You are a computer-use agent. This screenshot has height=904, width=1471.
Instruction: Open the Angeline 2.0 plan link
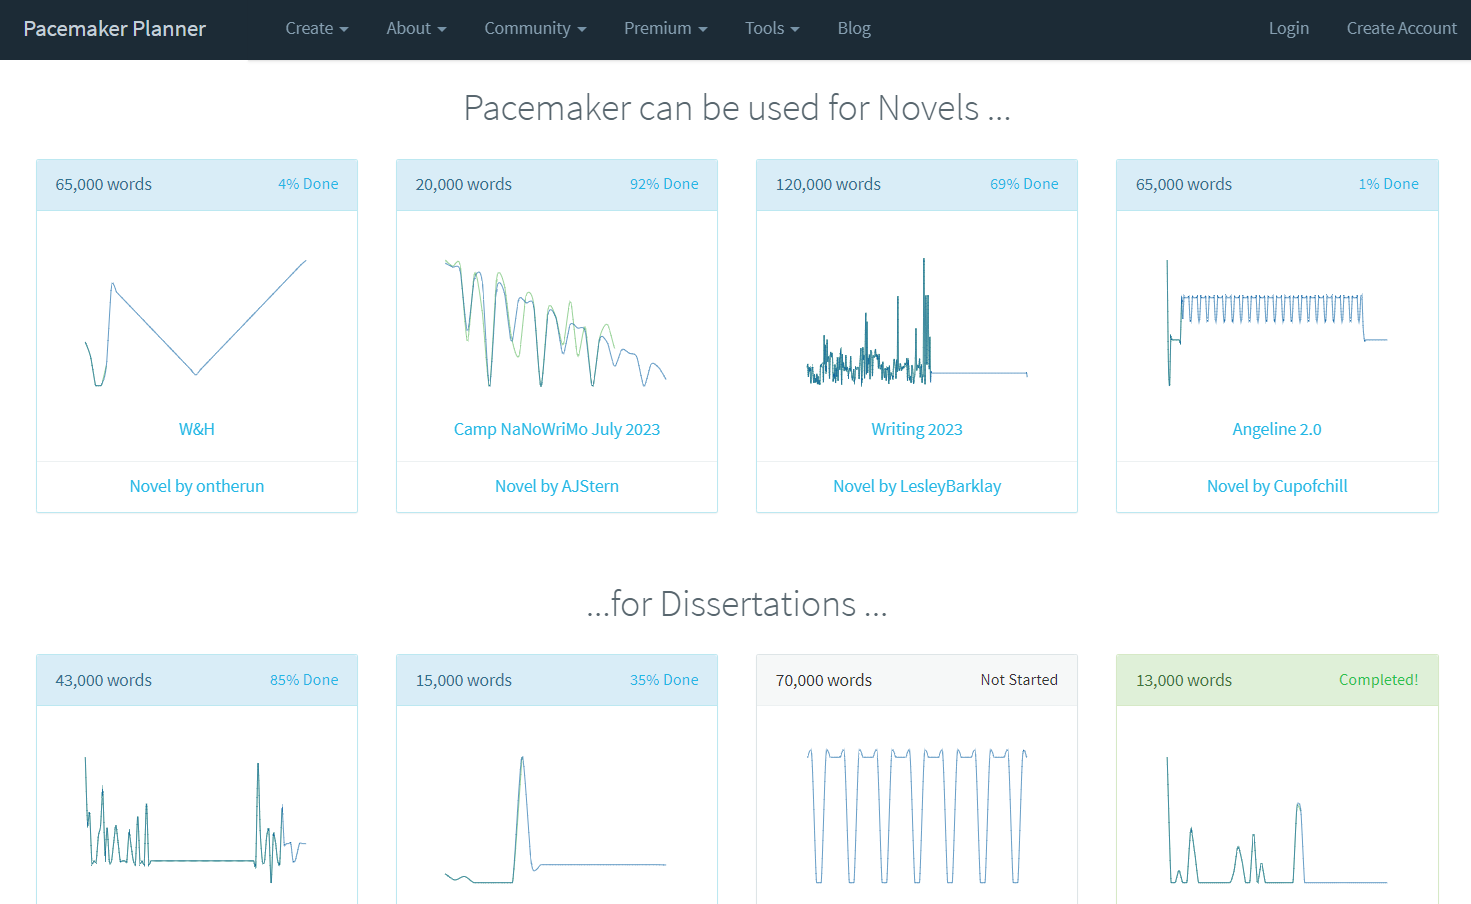coord(1277,429)
